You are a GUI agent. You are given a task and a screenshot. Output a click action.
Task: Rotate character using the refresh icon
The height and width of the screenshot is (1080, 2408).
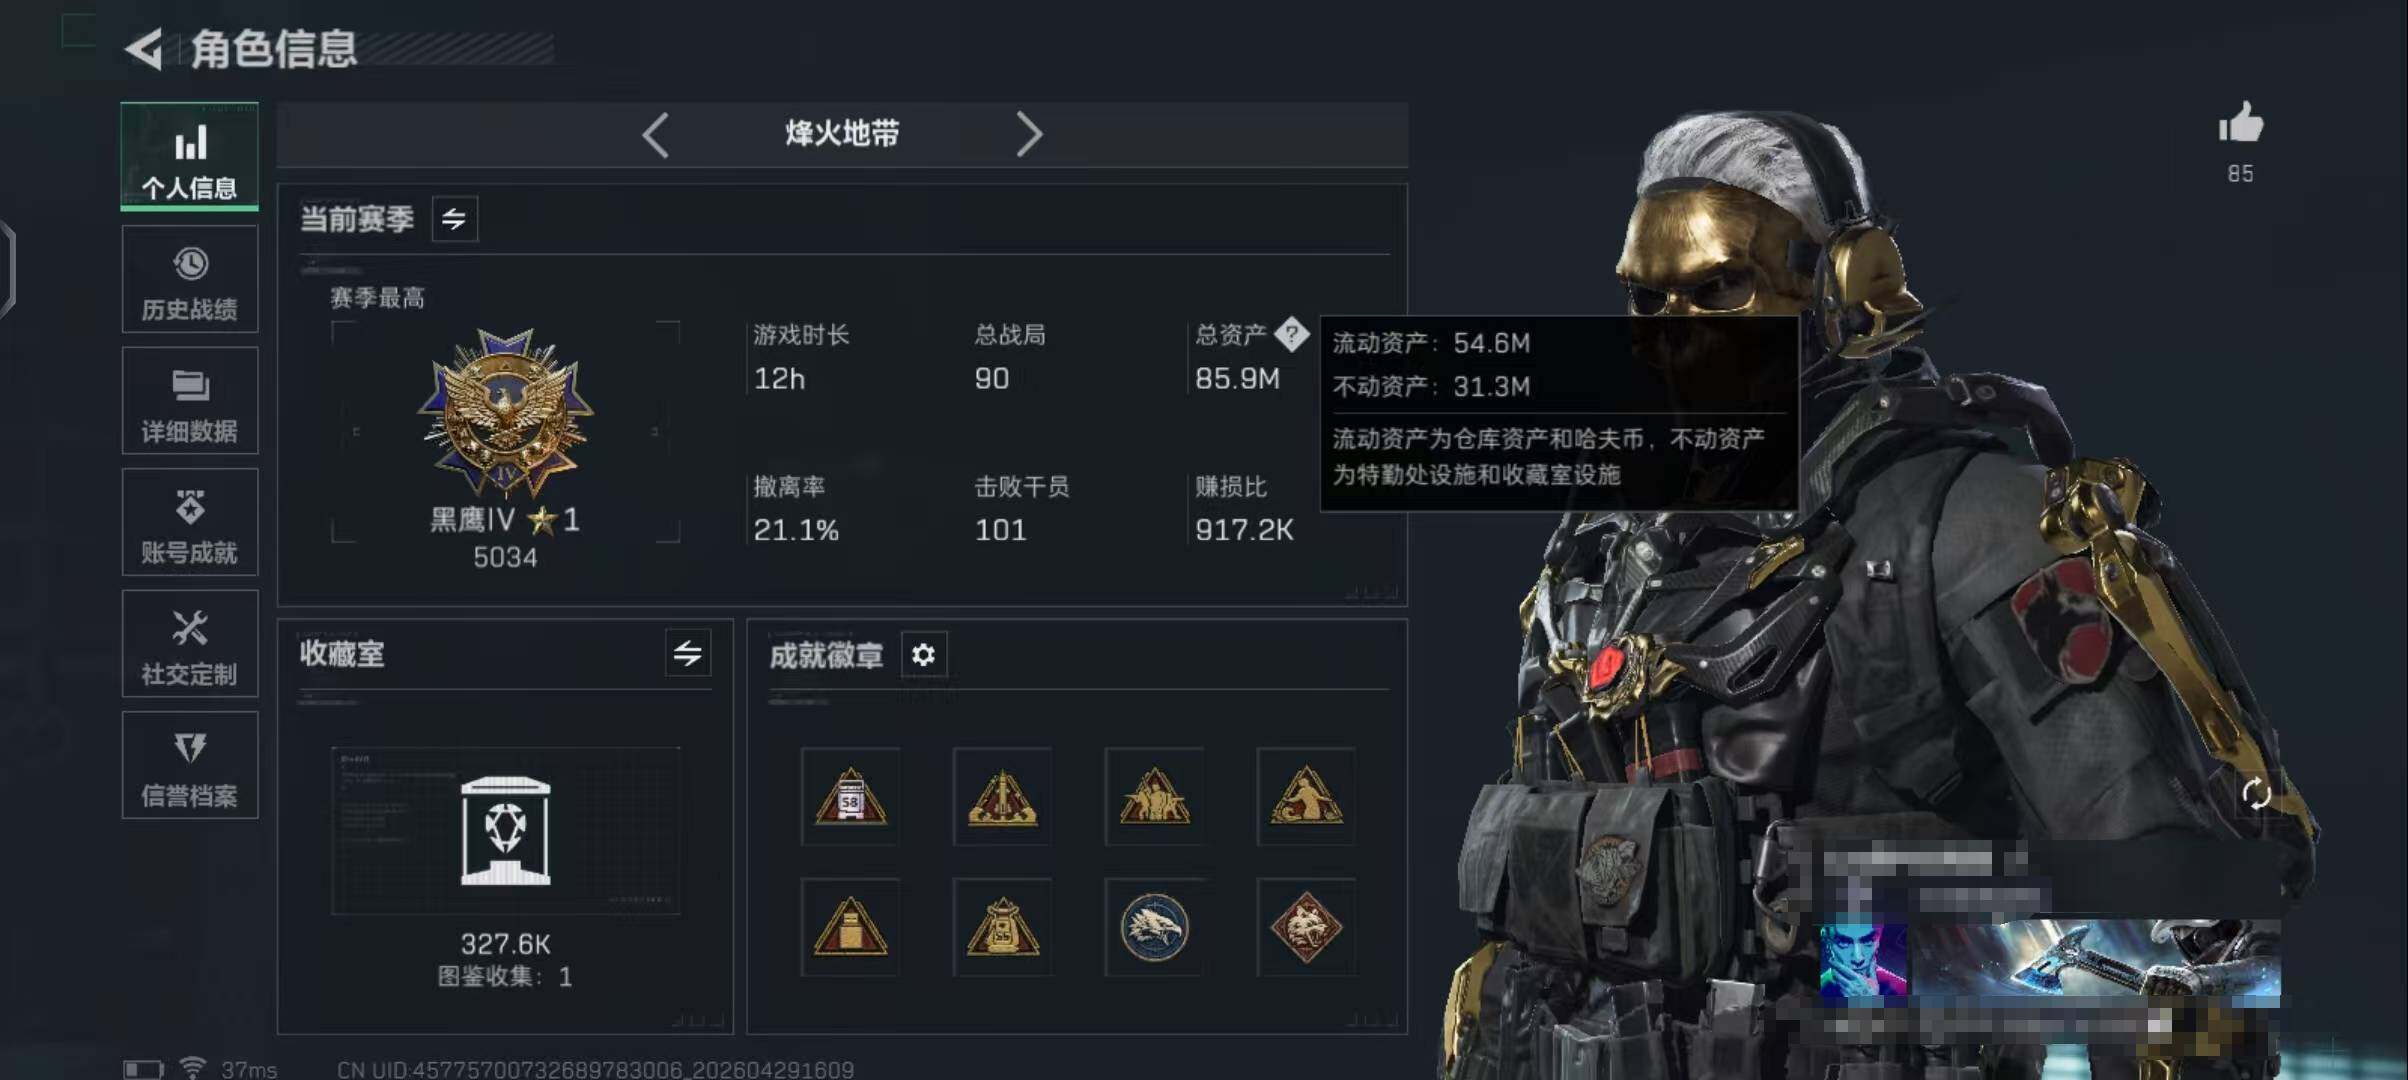coord(2256,795)
